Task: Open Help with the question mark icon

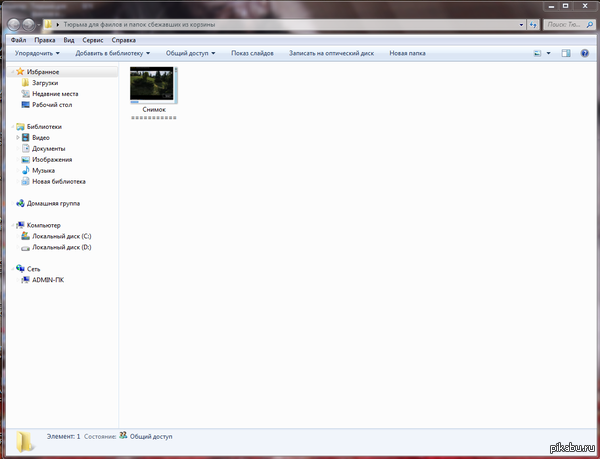Action: 585,53
